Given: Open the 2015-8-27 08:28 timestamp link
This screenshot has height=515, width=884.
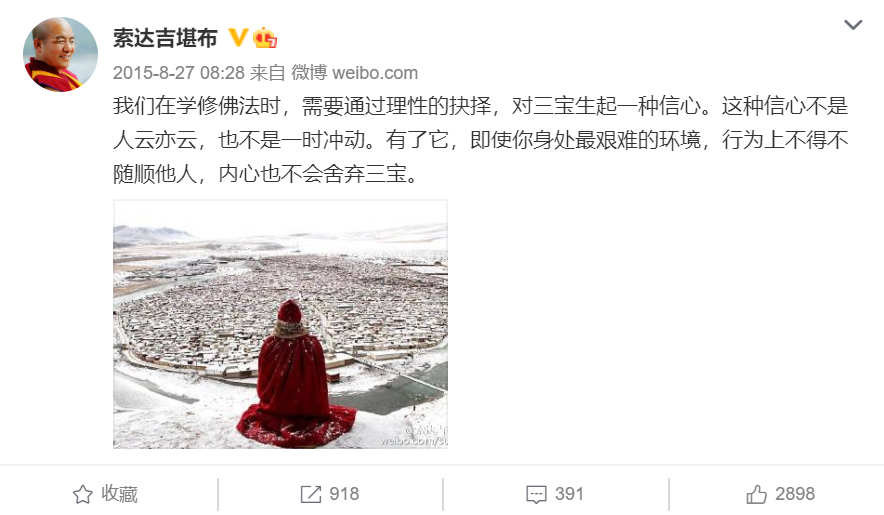Looking at the screenshot, I should tap(179, 73).
